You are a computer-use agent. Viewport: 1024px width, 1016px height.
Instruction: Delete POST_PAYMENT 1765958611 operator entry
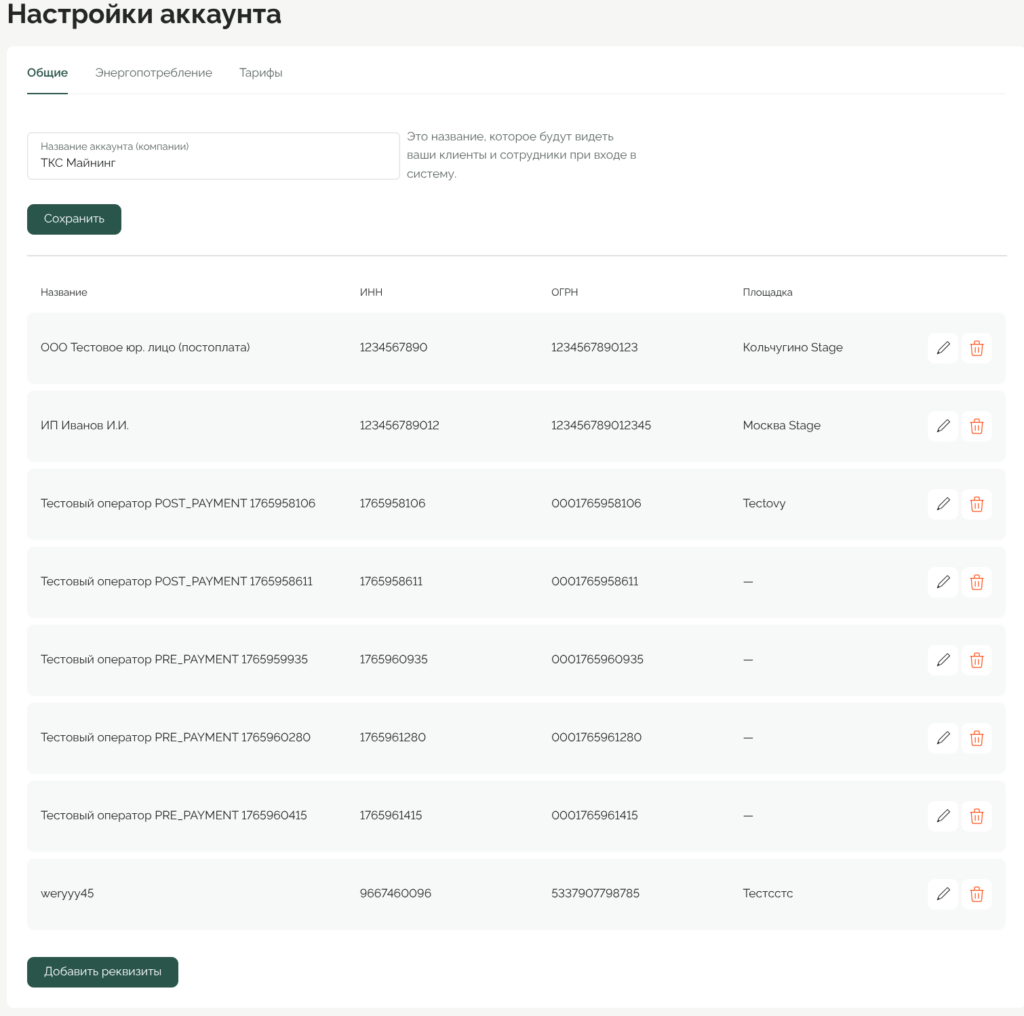(977, 582)
